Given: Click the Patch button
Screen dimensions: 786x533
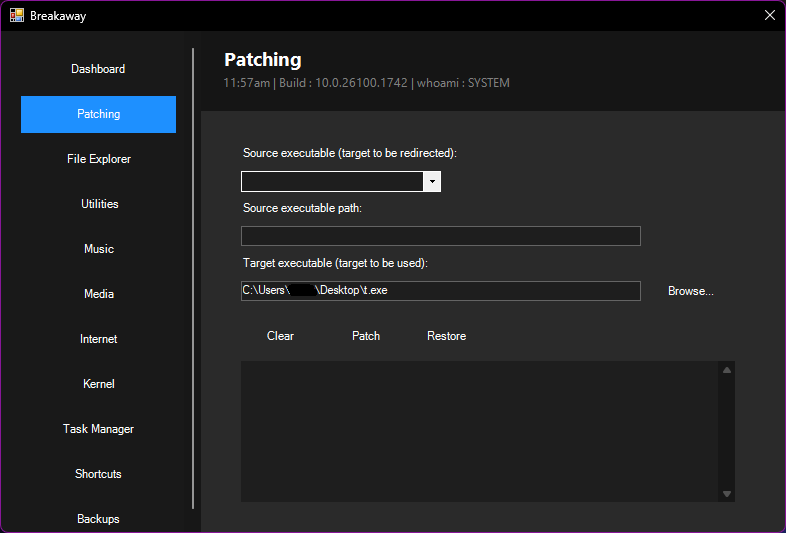Looking at the screenshot, I should (366, 336).
